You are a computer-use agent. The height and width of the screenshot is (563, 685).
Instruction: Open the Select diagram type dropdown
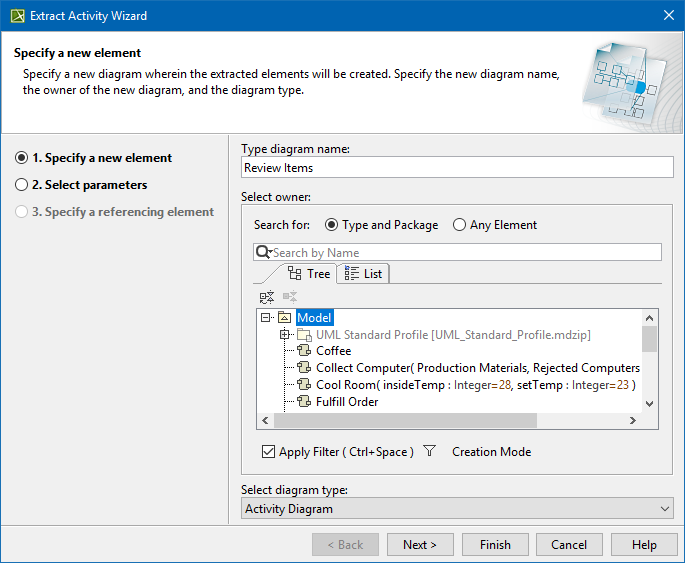point(457,509)
